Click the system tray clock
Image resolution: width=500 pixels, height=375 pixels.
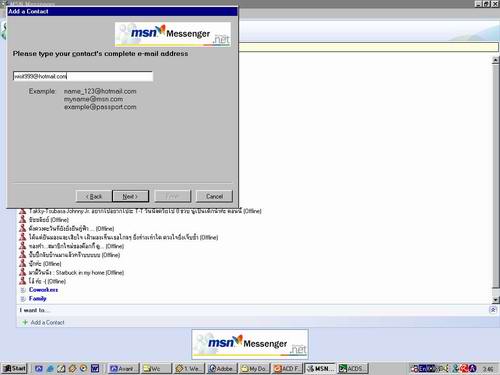pyautogui.click(x=488, y=369)
